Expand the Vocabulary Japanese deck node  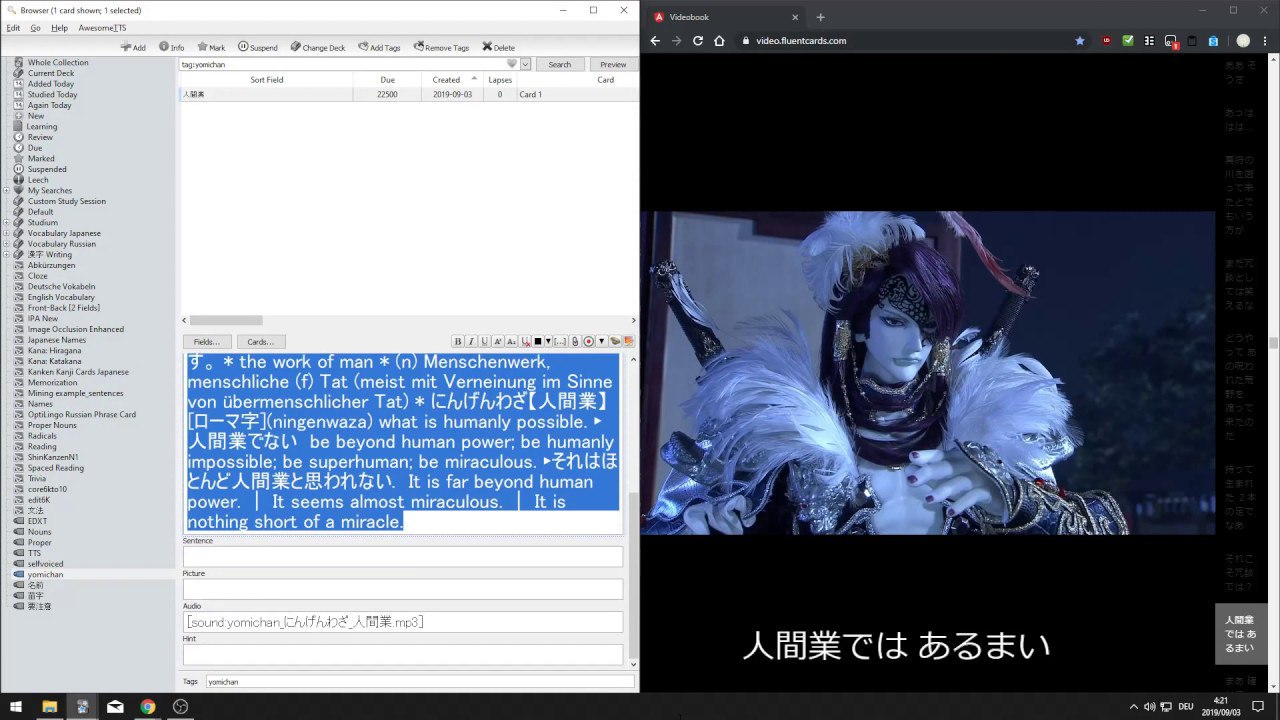(7, 233)
